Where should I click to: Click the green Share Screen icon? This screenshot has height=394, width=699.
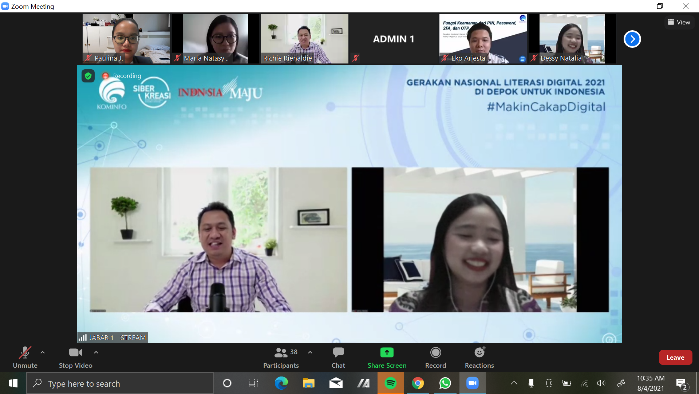pos(387,353)
